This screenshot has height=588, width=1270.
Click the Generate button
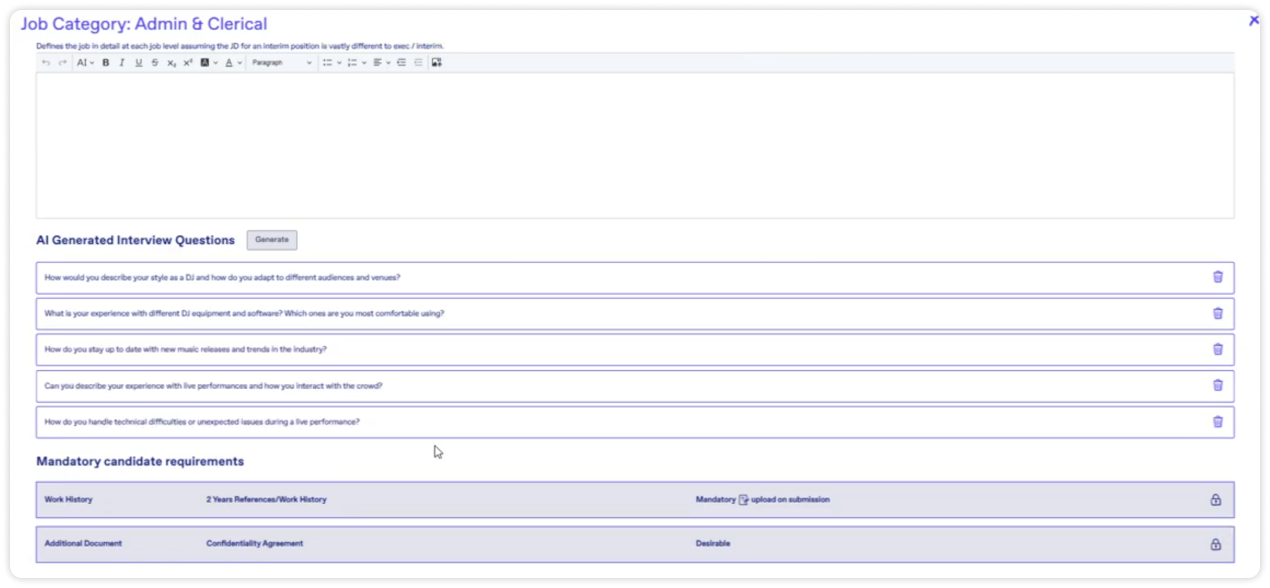click(272, 240)
